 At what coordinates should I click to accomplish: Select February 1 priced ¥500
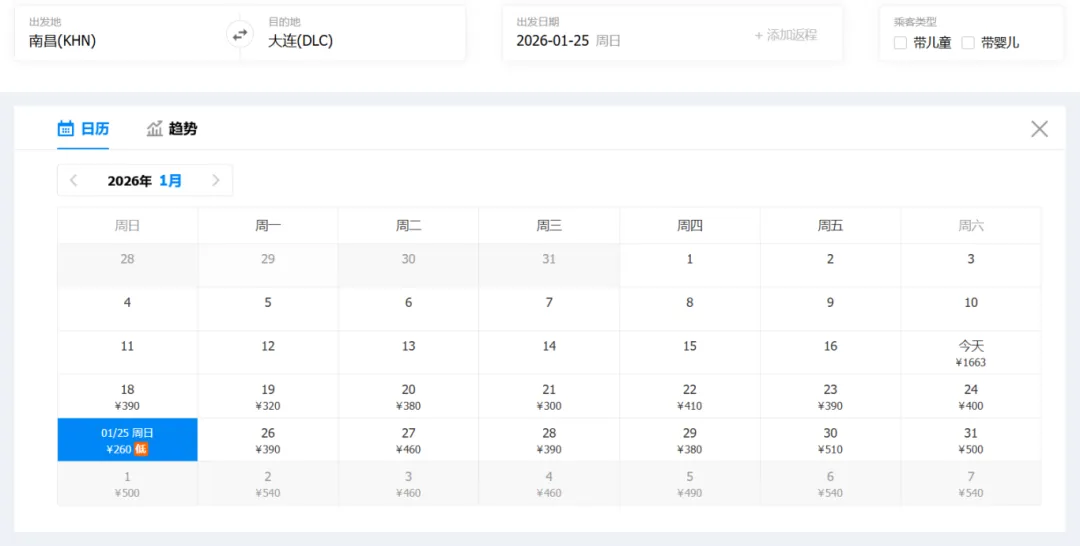(127, 483)
